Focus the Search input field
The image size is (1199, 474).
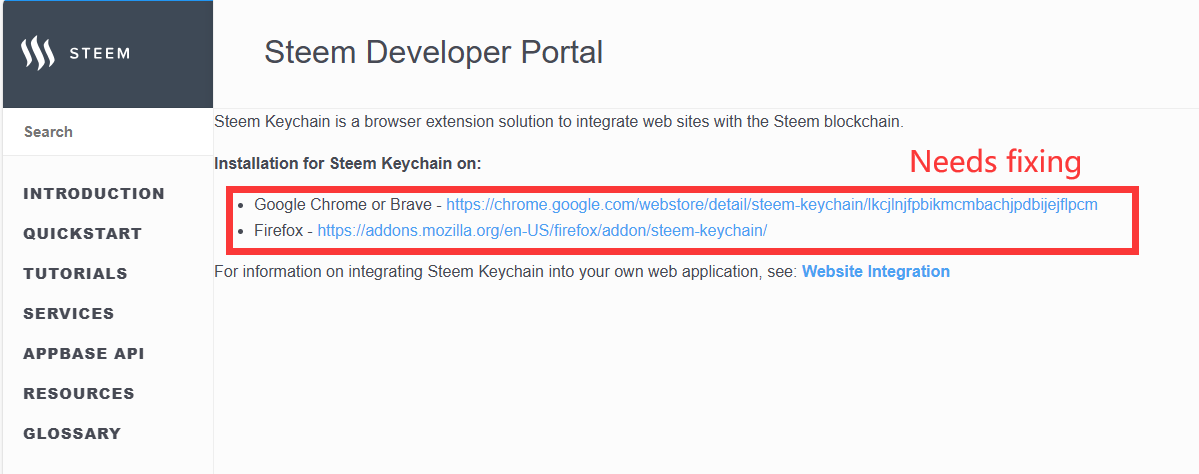click(108, 131)
